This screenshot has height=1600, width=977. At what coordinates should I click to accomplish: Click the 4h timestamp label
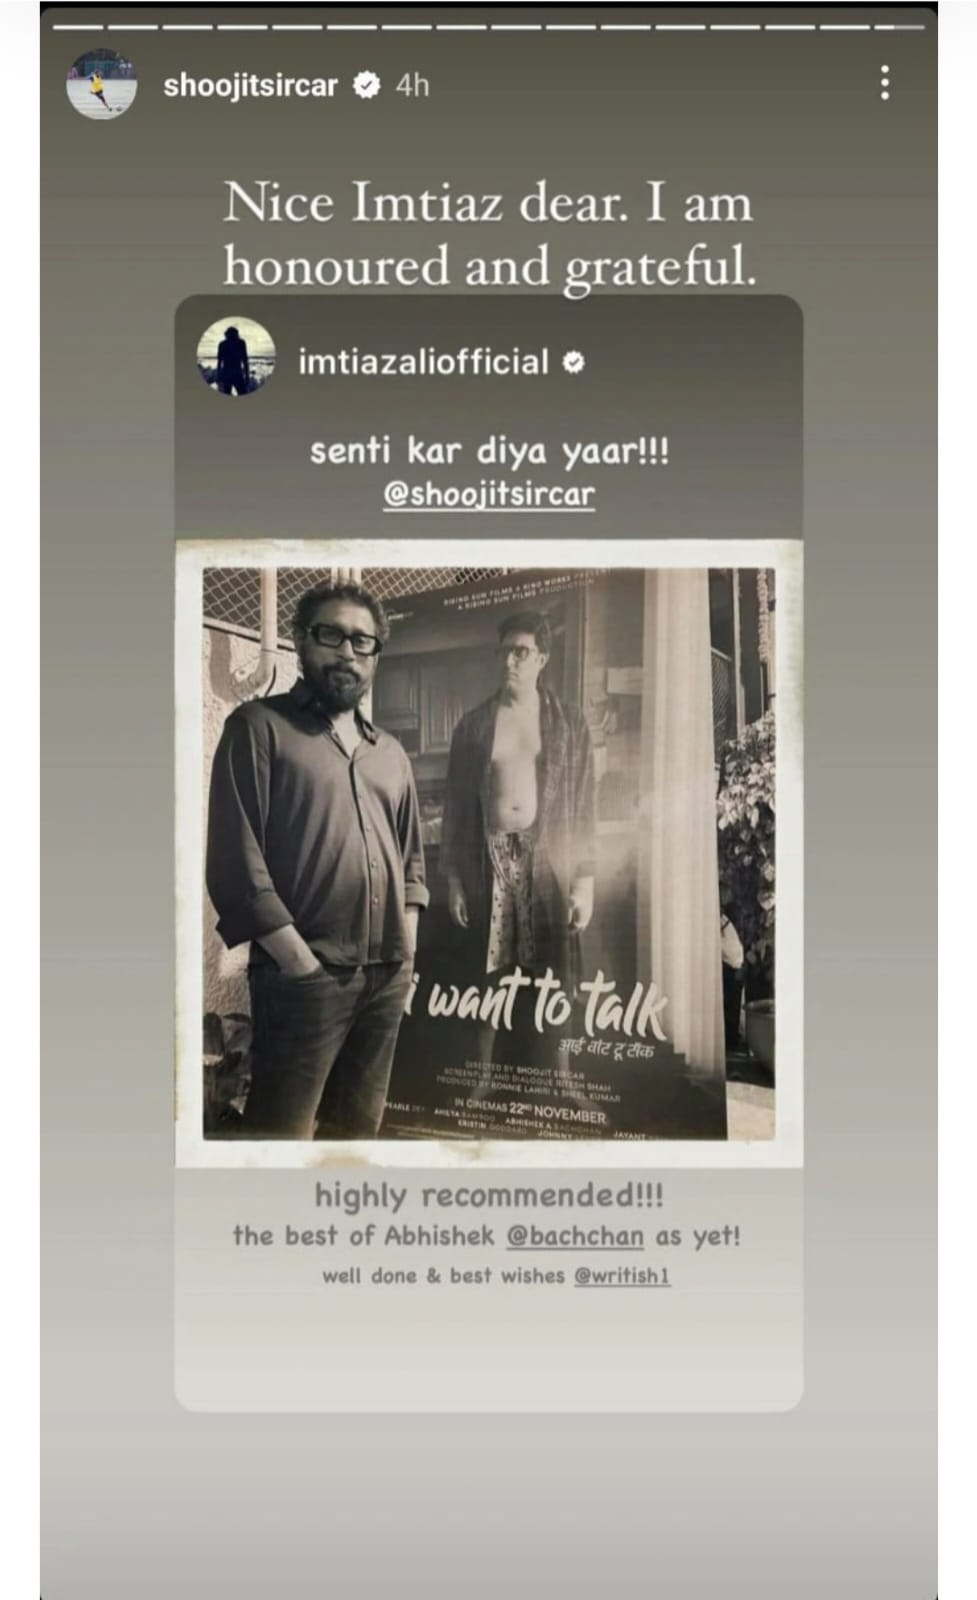[412, 85]
